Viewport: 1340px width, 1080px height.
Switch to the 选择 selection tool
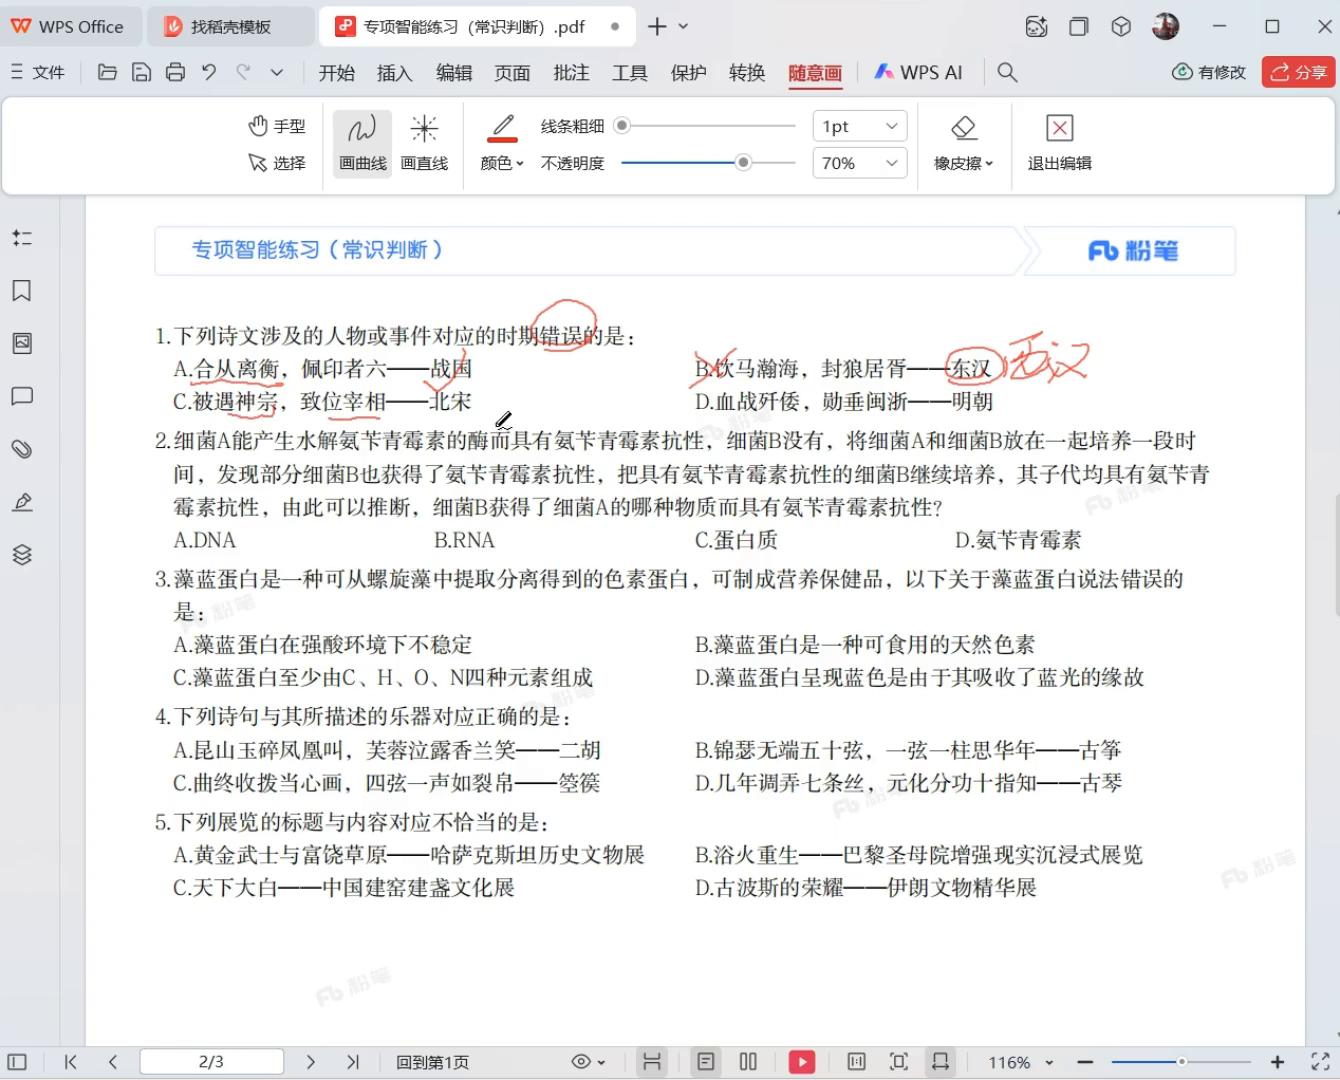[x=277, y=163]
